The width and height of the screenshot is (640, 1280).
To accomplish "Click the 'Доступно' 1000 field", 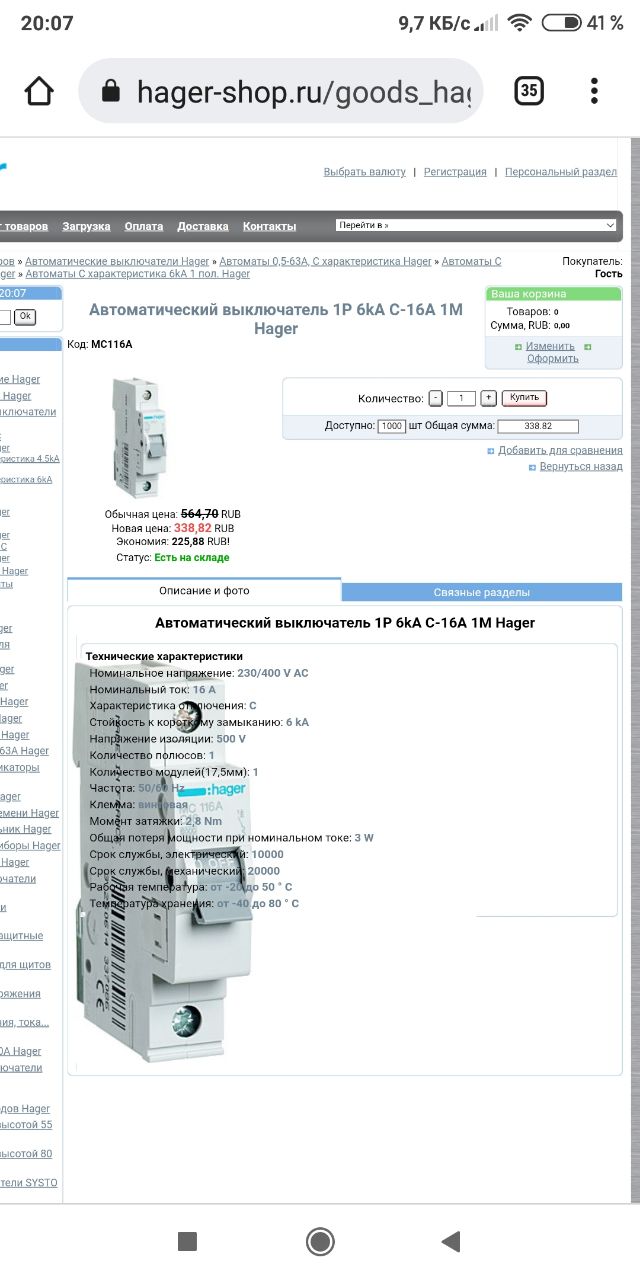I will (x=392, y=426).
